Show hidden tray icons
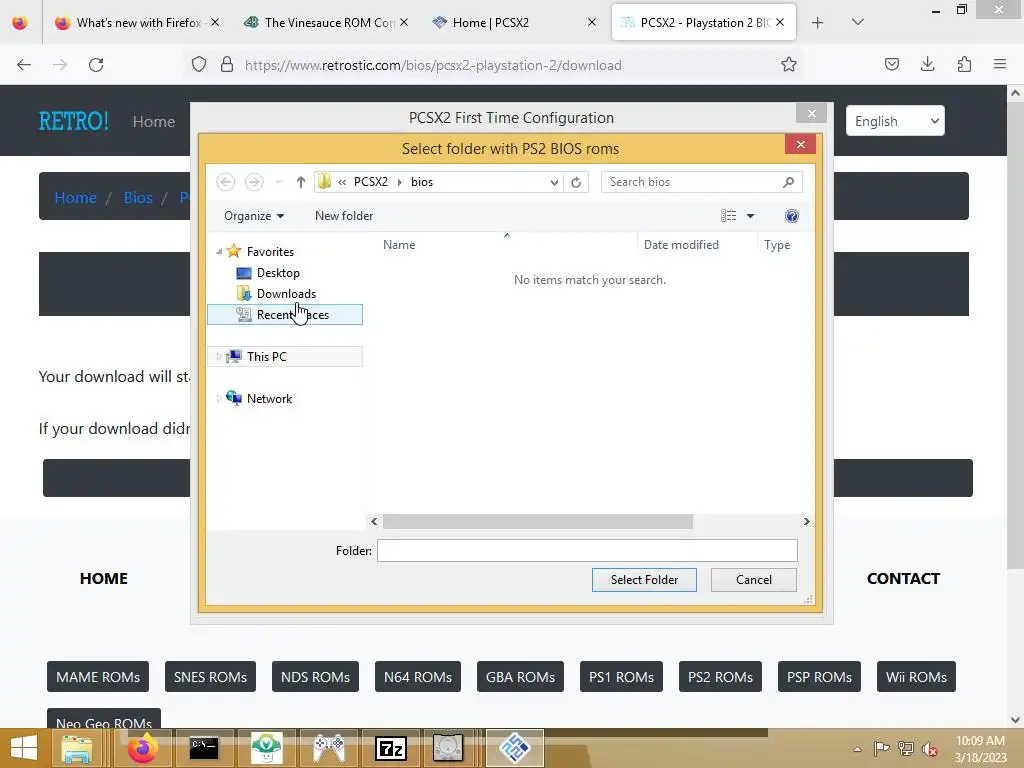 tap(857, 749)
